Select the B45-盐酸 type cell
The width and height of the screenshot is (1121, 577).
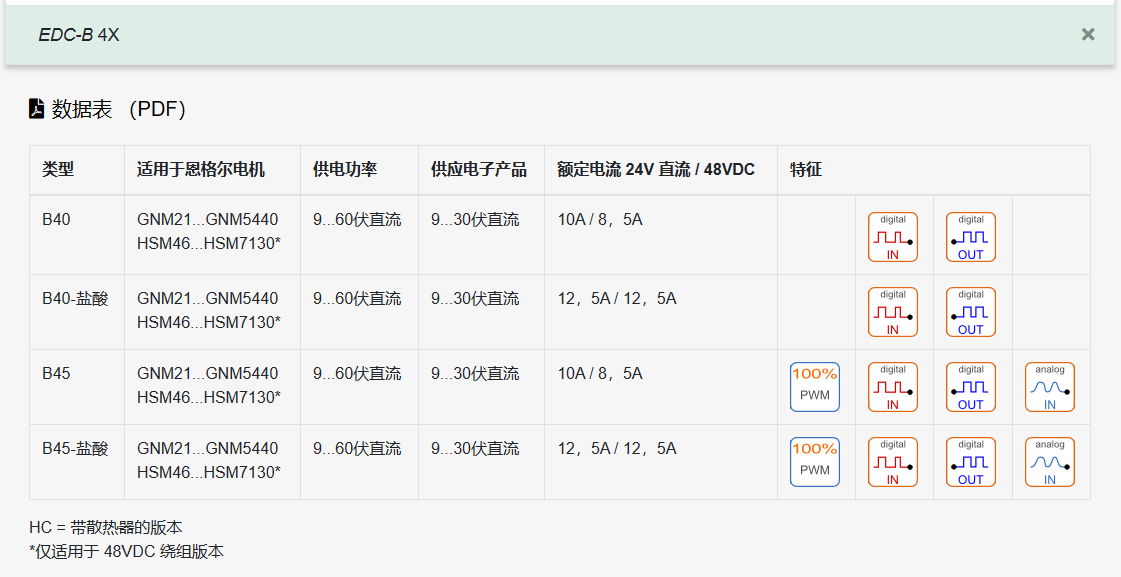point(75,449)
